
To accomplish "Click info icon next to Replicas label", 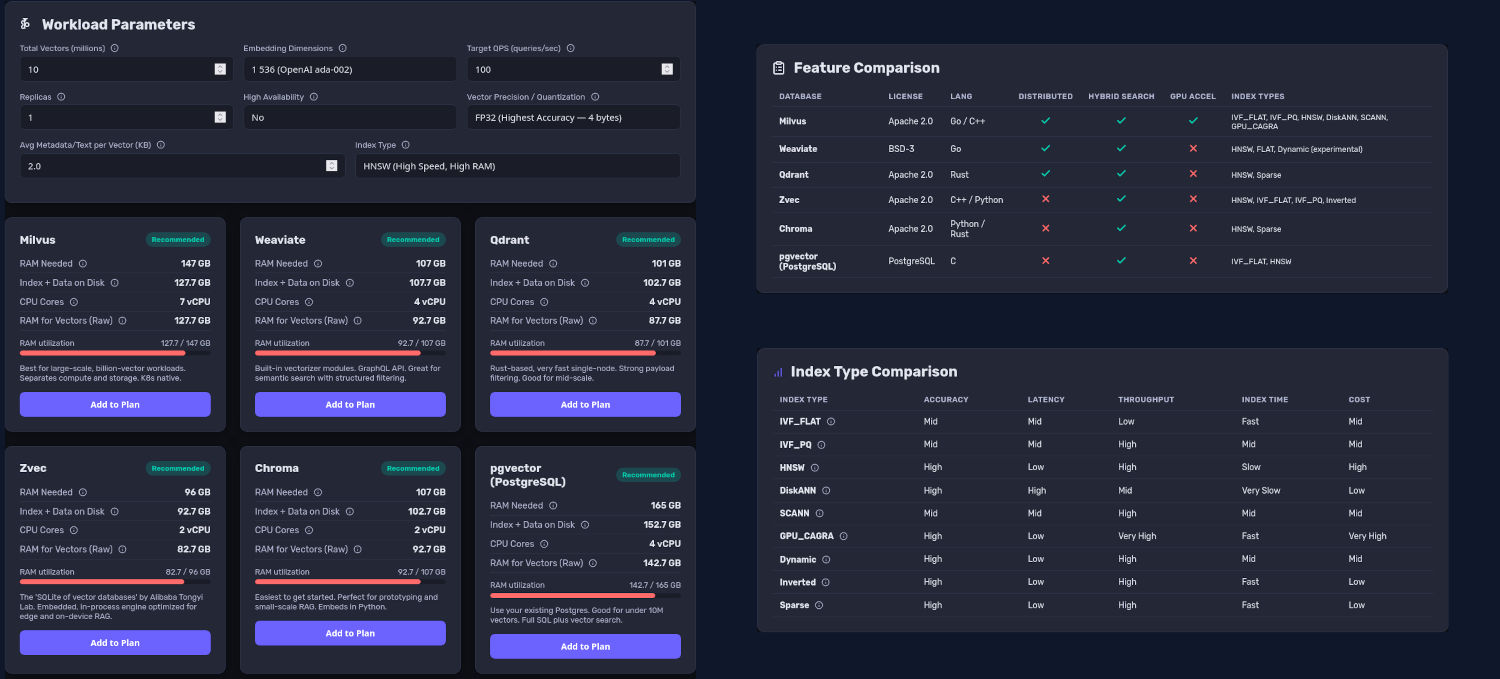I will pyautogui.click(x=61, y=97).
